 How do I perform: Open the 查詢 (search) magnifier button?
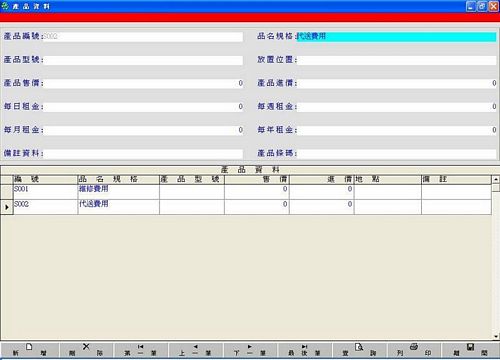tap(359, 350)
